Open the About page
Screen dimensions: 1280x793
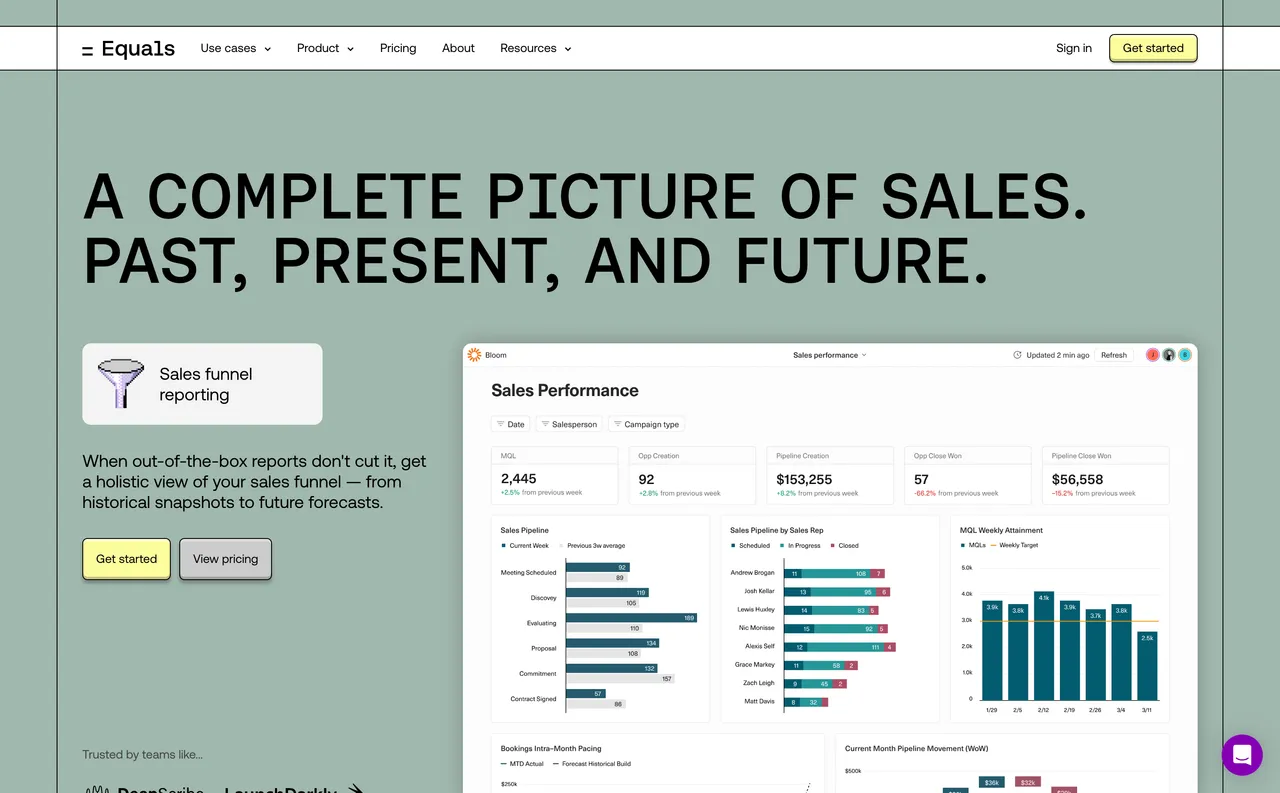[458, 48]
